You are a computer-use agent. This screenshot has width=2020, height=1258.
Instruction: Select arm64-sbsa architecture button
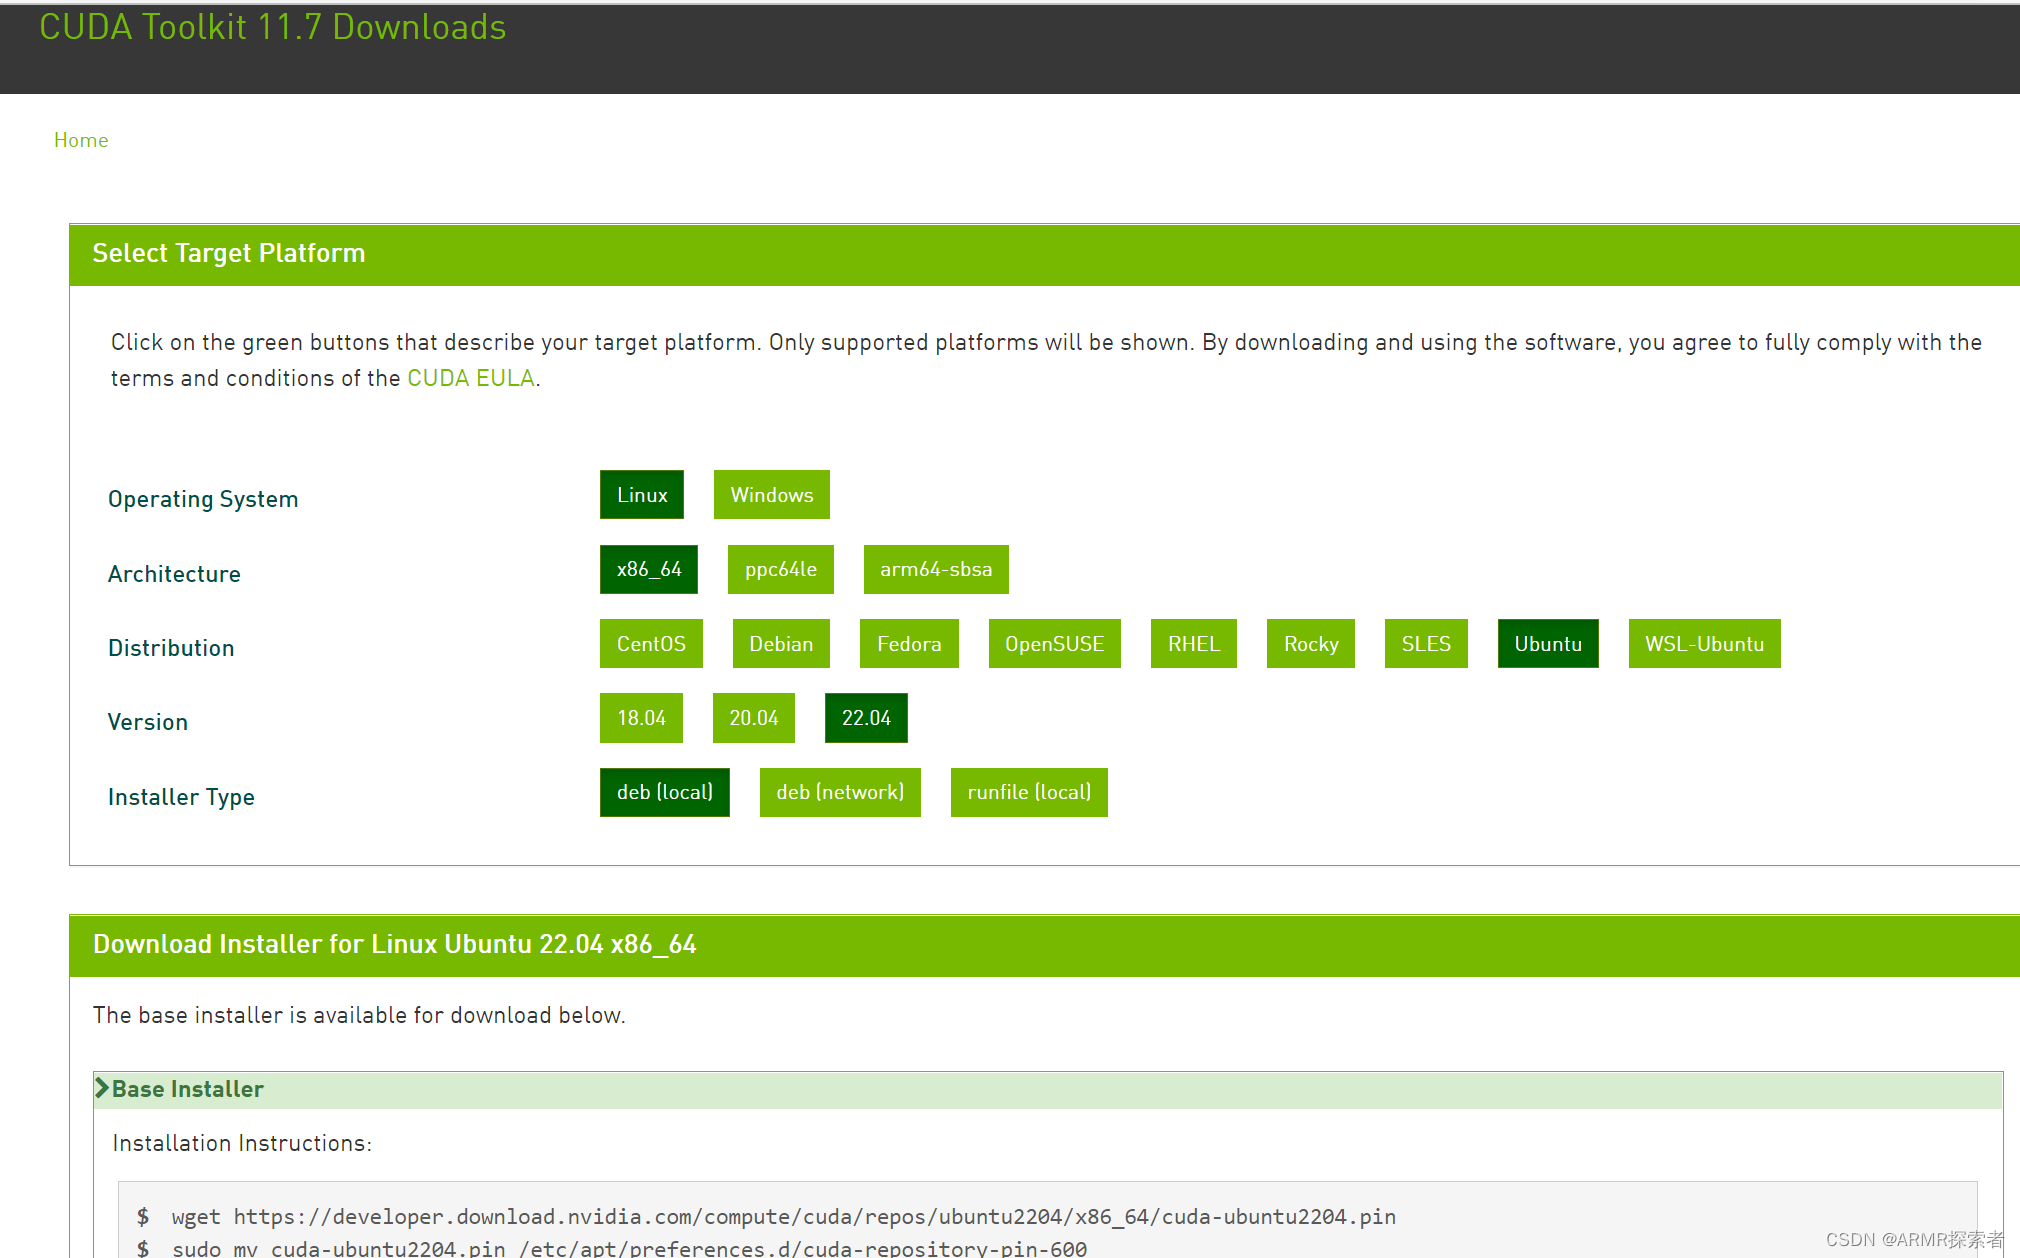935,569
